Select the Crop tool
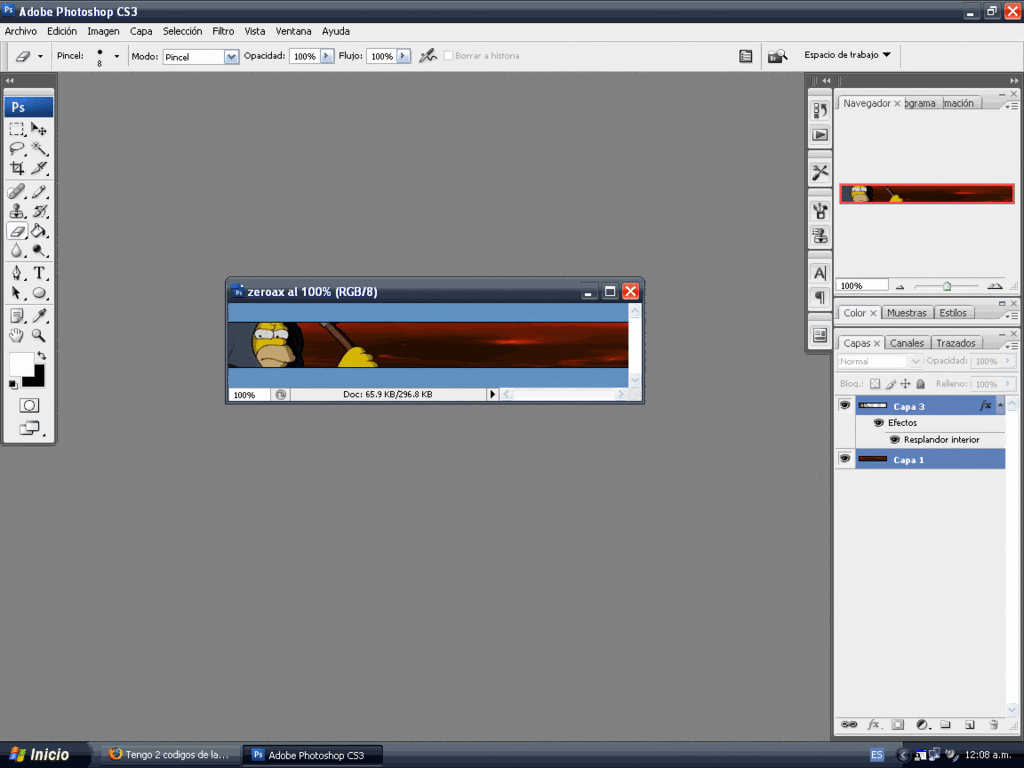Viewport: 1024px width, 768px height. tap(17, 168)
